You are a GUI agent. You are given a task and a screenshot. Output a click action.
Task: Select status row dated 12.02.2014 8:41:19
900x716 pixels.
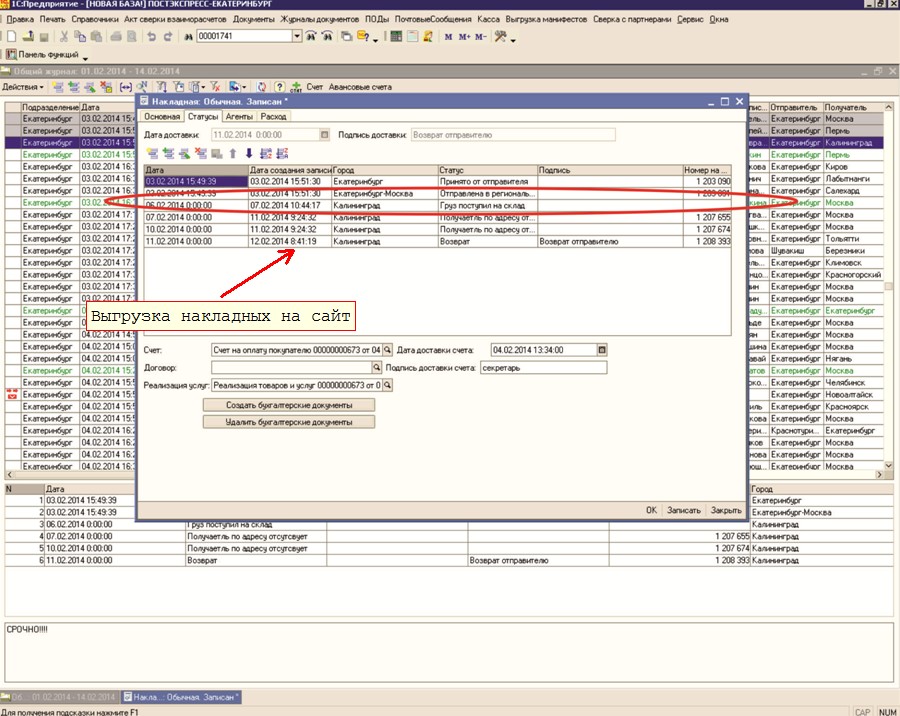437,242
